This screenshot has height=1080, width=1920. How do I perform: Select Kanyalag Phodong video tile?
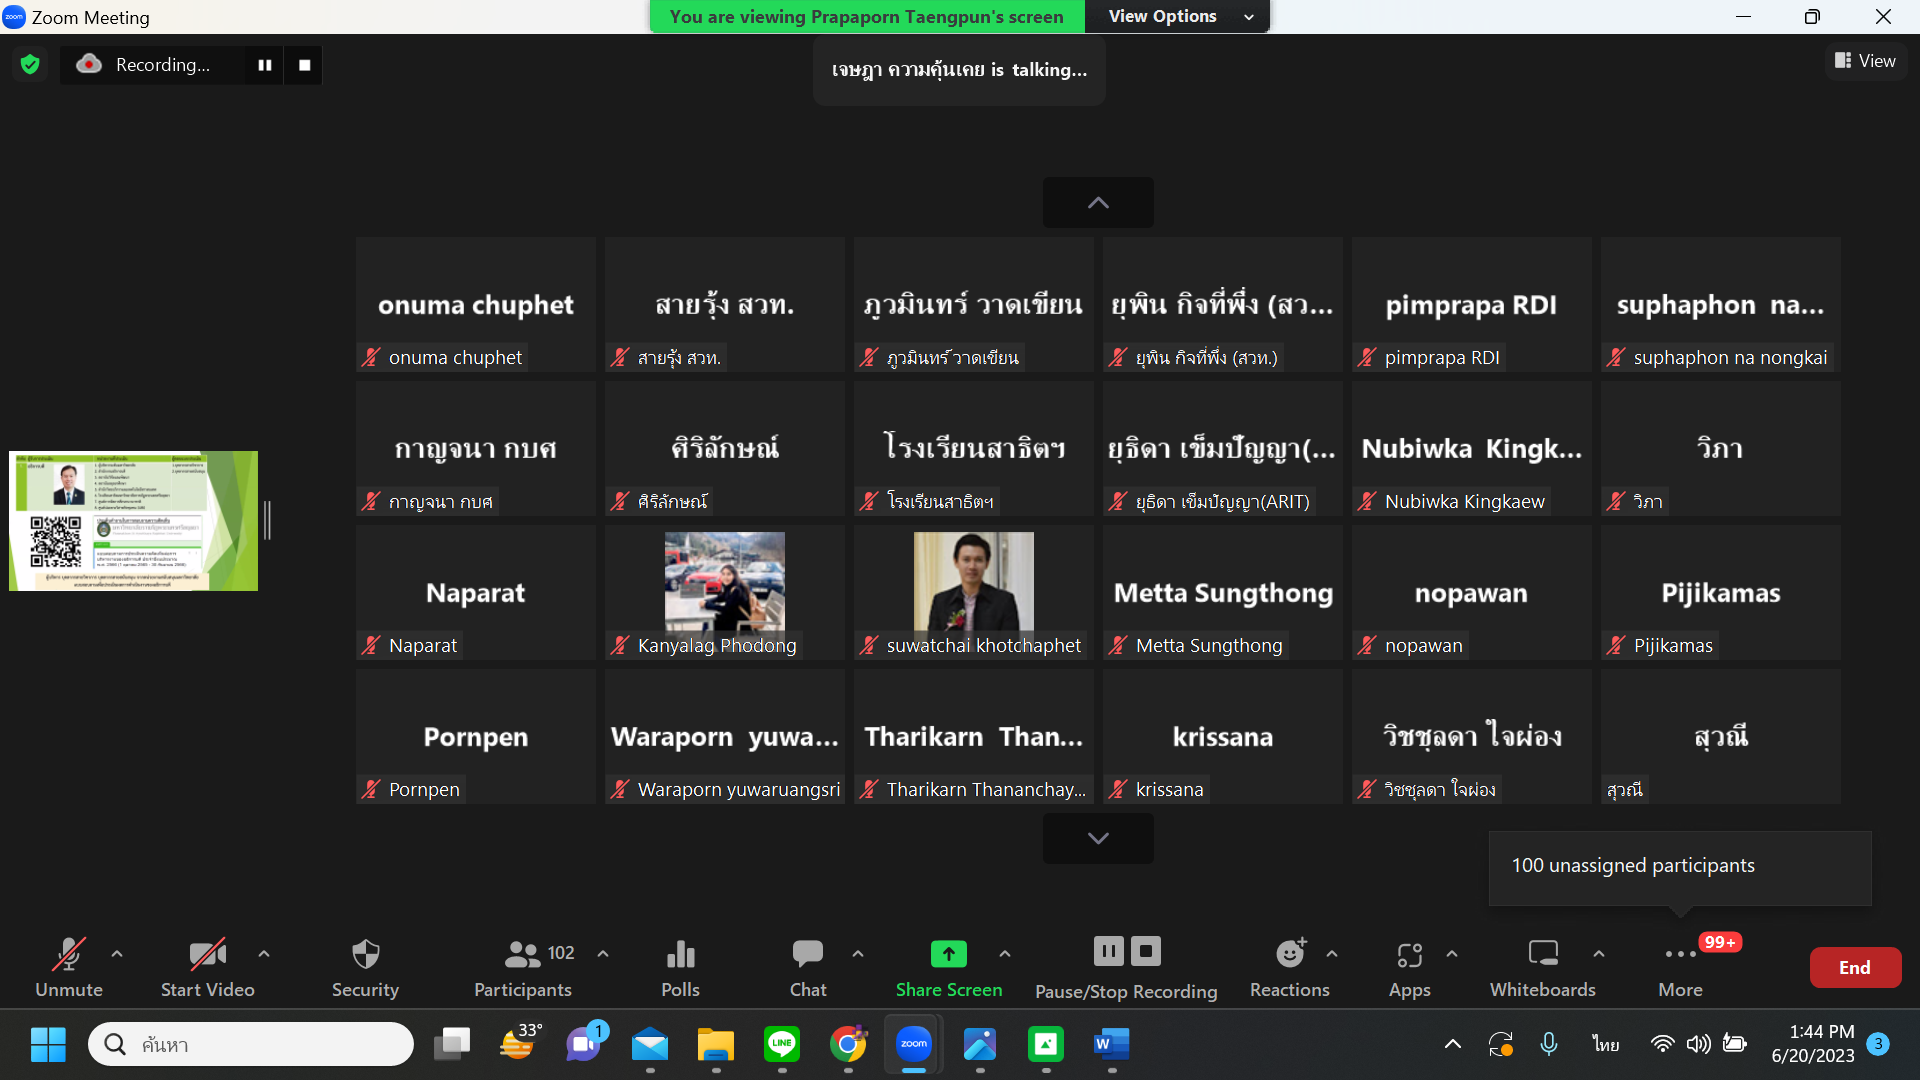tap(725, 593)
